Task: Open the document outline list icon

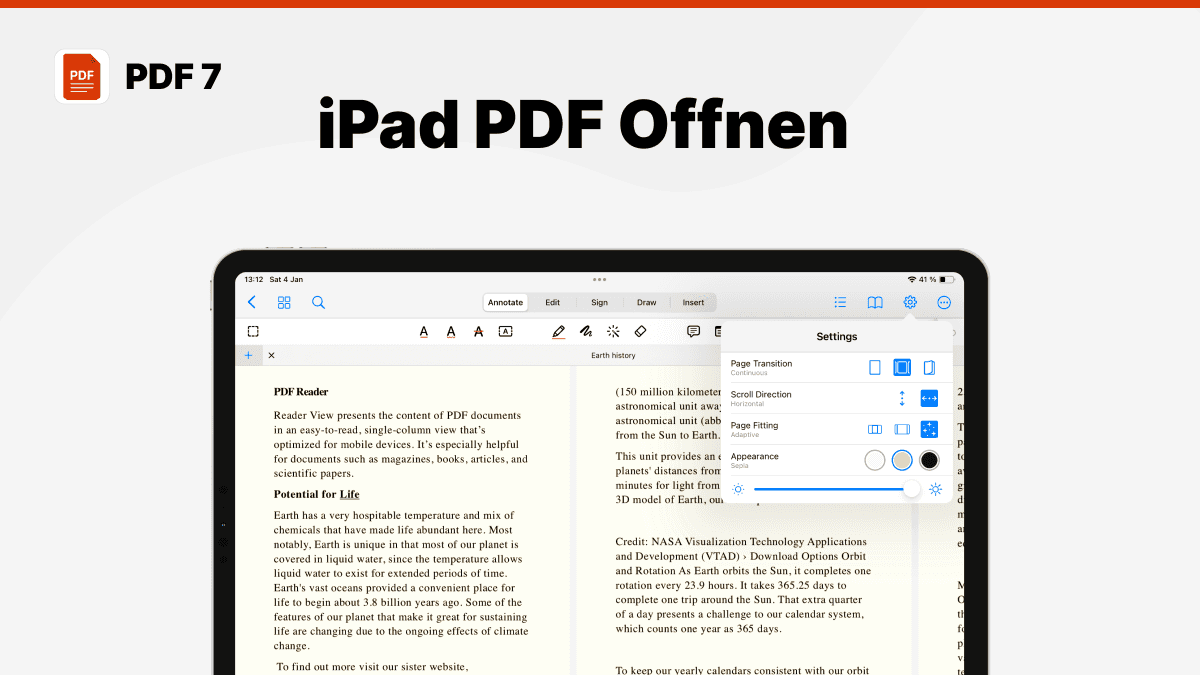Action: 840,302
